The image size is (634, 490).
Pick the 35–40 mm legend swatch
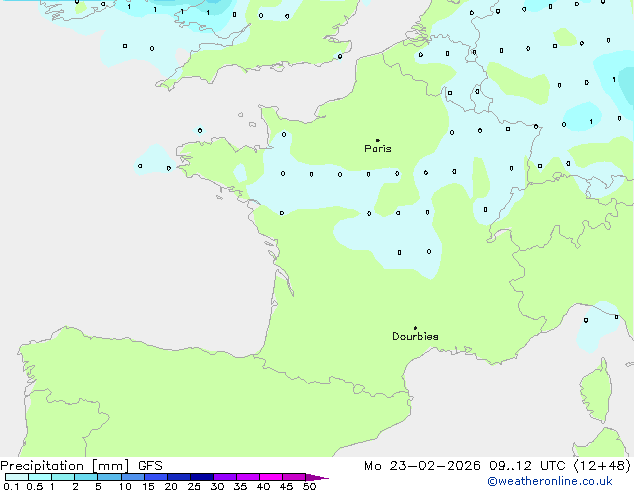248,477
